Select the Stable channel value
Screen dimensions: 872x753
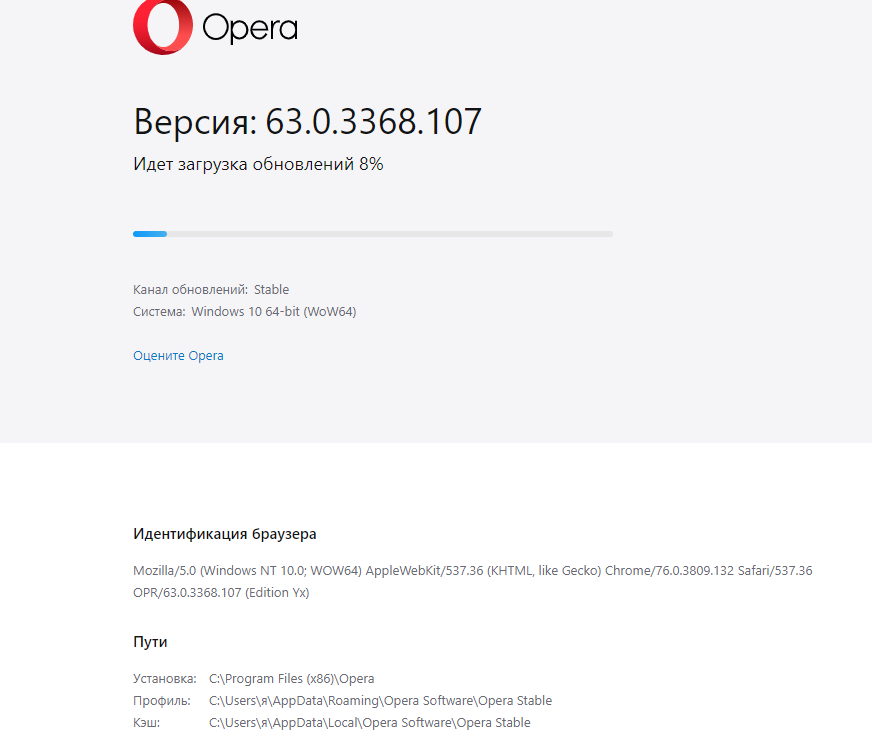[271, 290]
